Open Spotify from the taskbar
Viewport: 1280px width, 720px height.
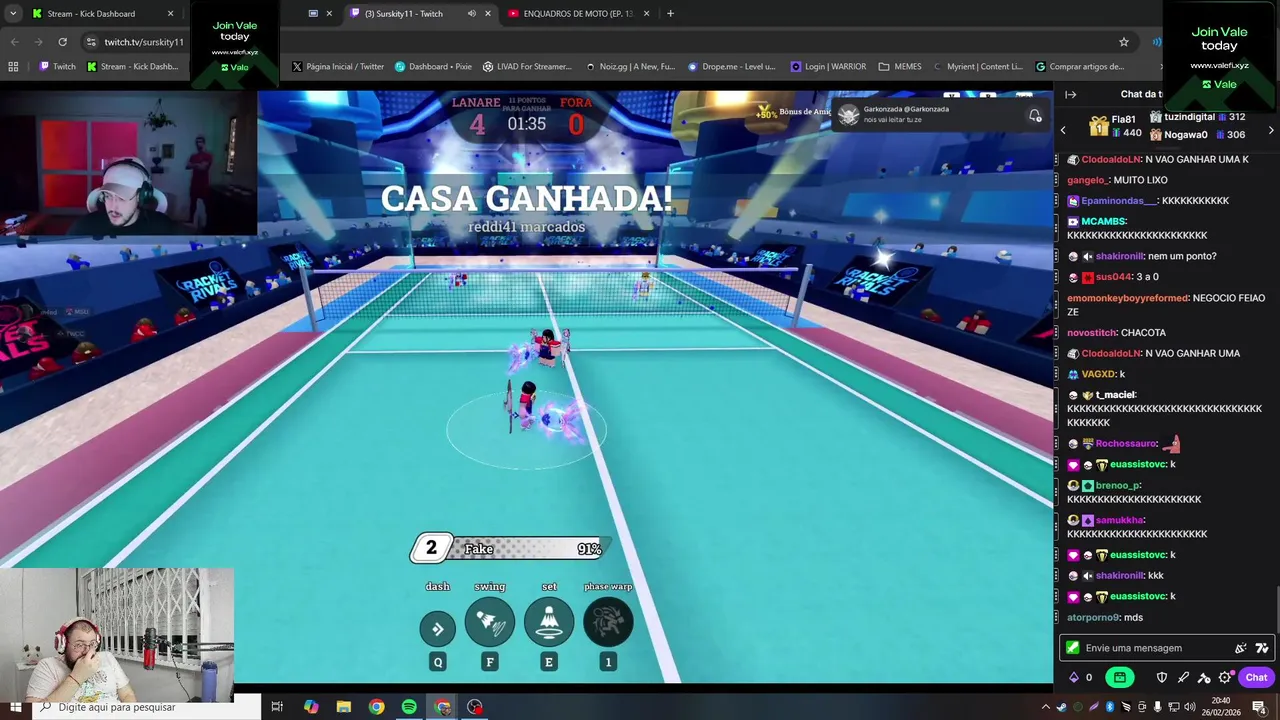[409, 707]
